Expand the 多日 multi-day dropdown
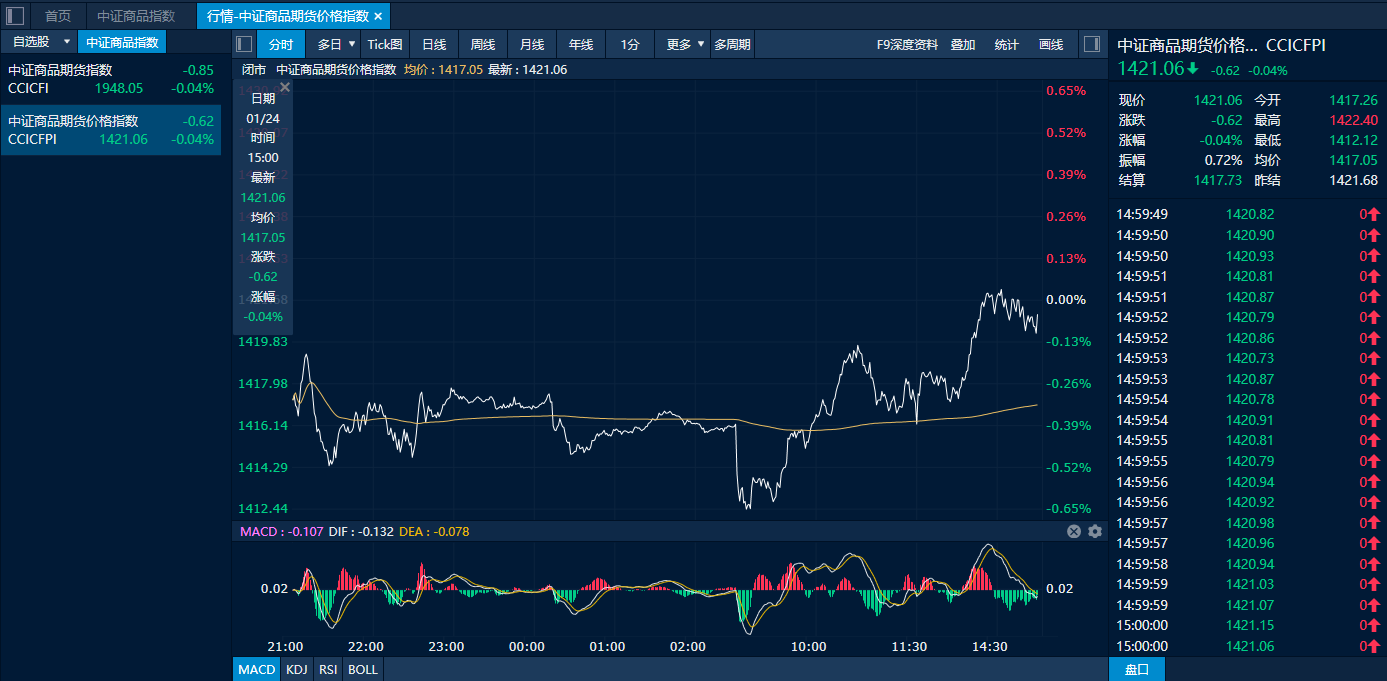Viewport: 1387px width, 681px height. pyautogui.click(x=351, y=44)
